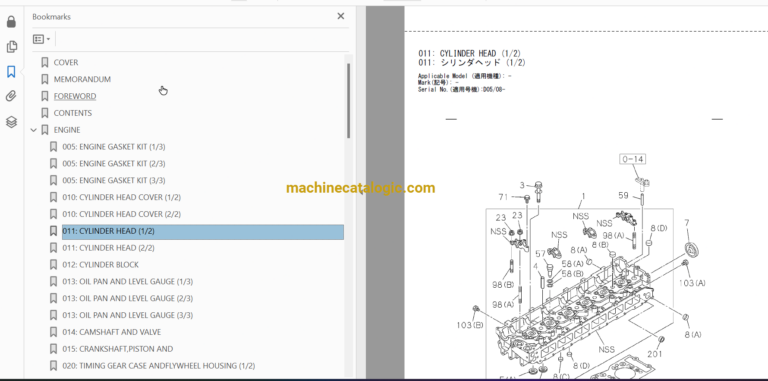Click part number 59 label in diagram
The image size is (768, 381).
coord(623,195)
